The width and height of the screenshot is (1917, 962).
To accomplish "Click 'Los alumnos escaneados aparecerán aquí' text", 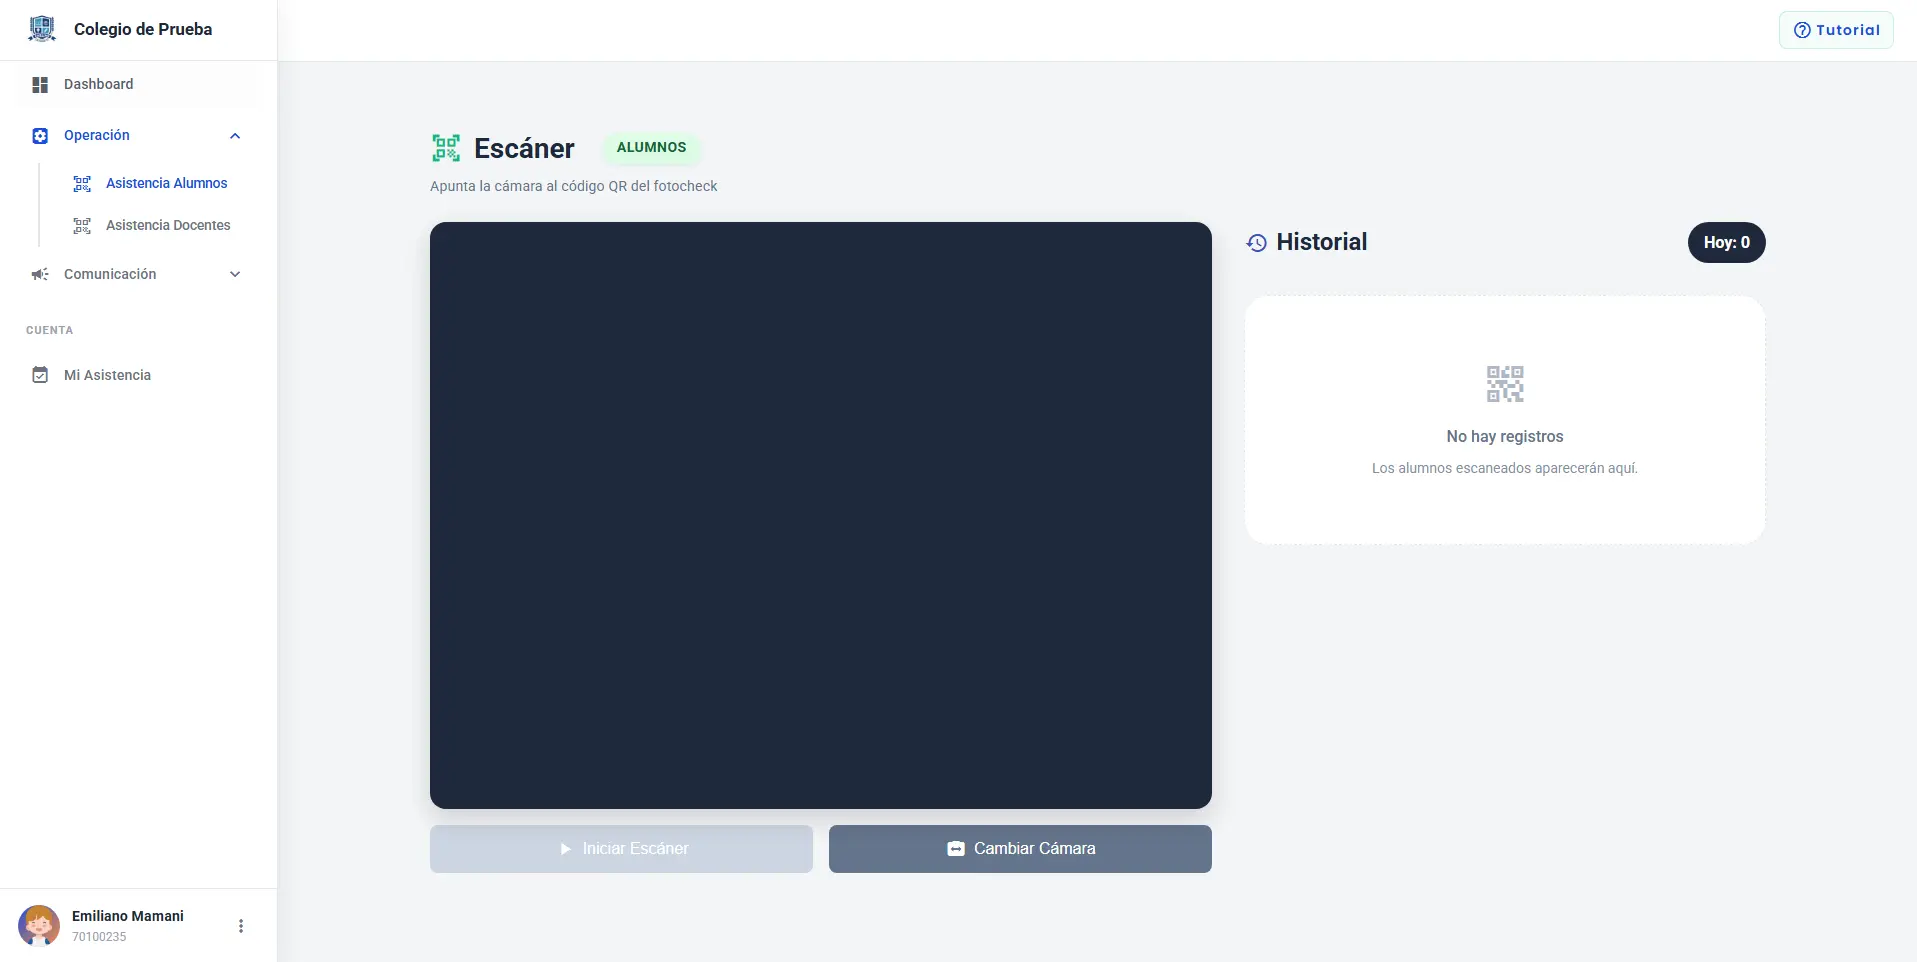I will click(1505, 468).
